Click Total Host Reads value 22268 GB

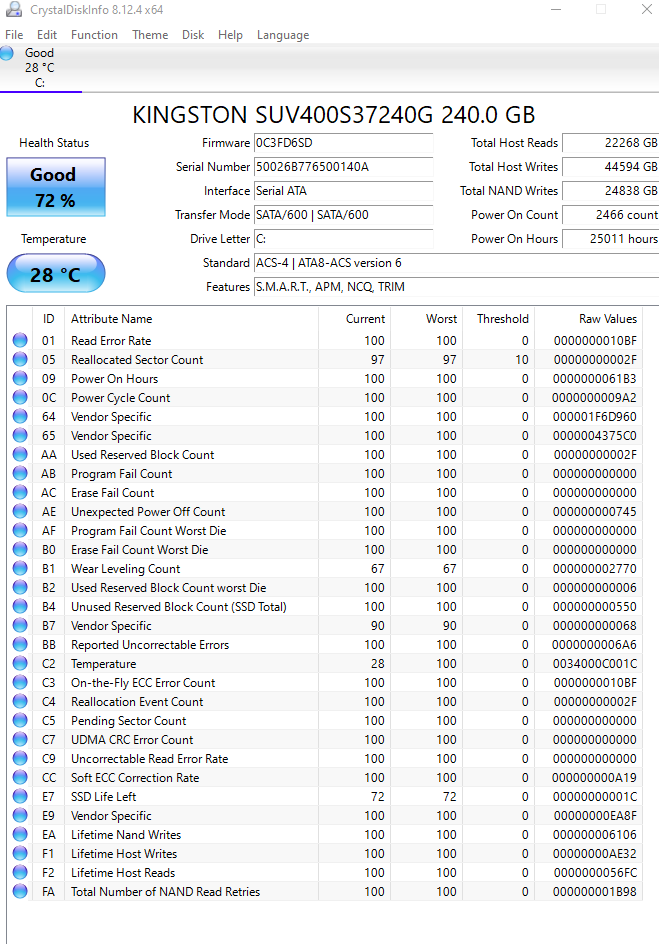tap(610, 143)
